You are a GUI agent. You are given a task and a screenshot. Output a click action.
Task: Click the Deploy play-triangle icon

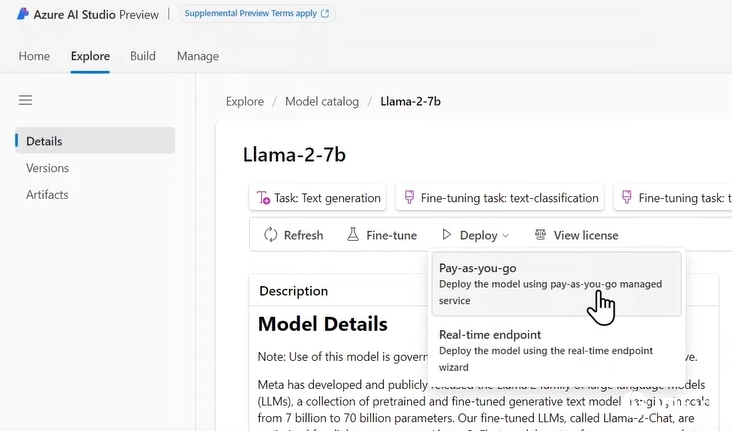(x=447, y=234)
